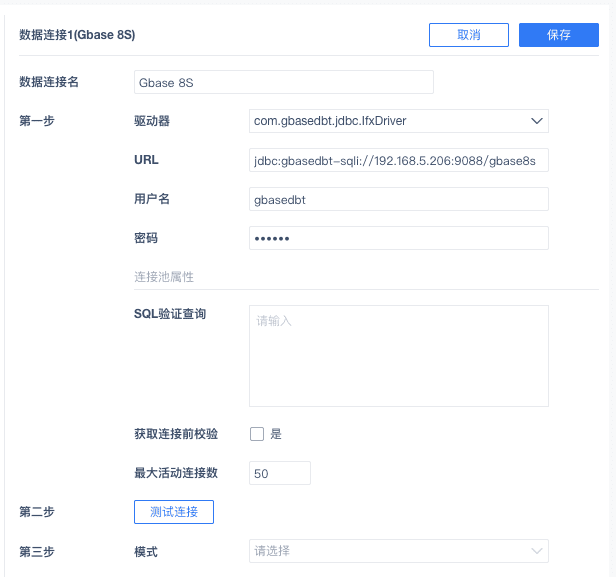The image size is (616, 577).
Task: Edit 最大活动连接数 value 50
Action: click(280, 473)
